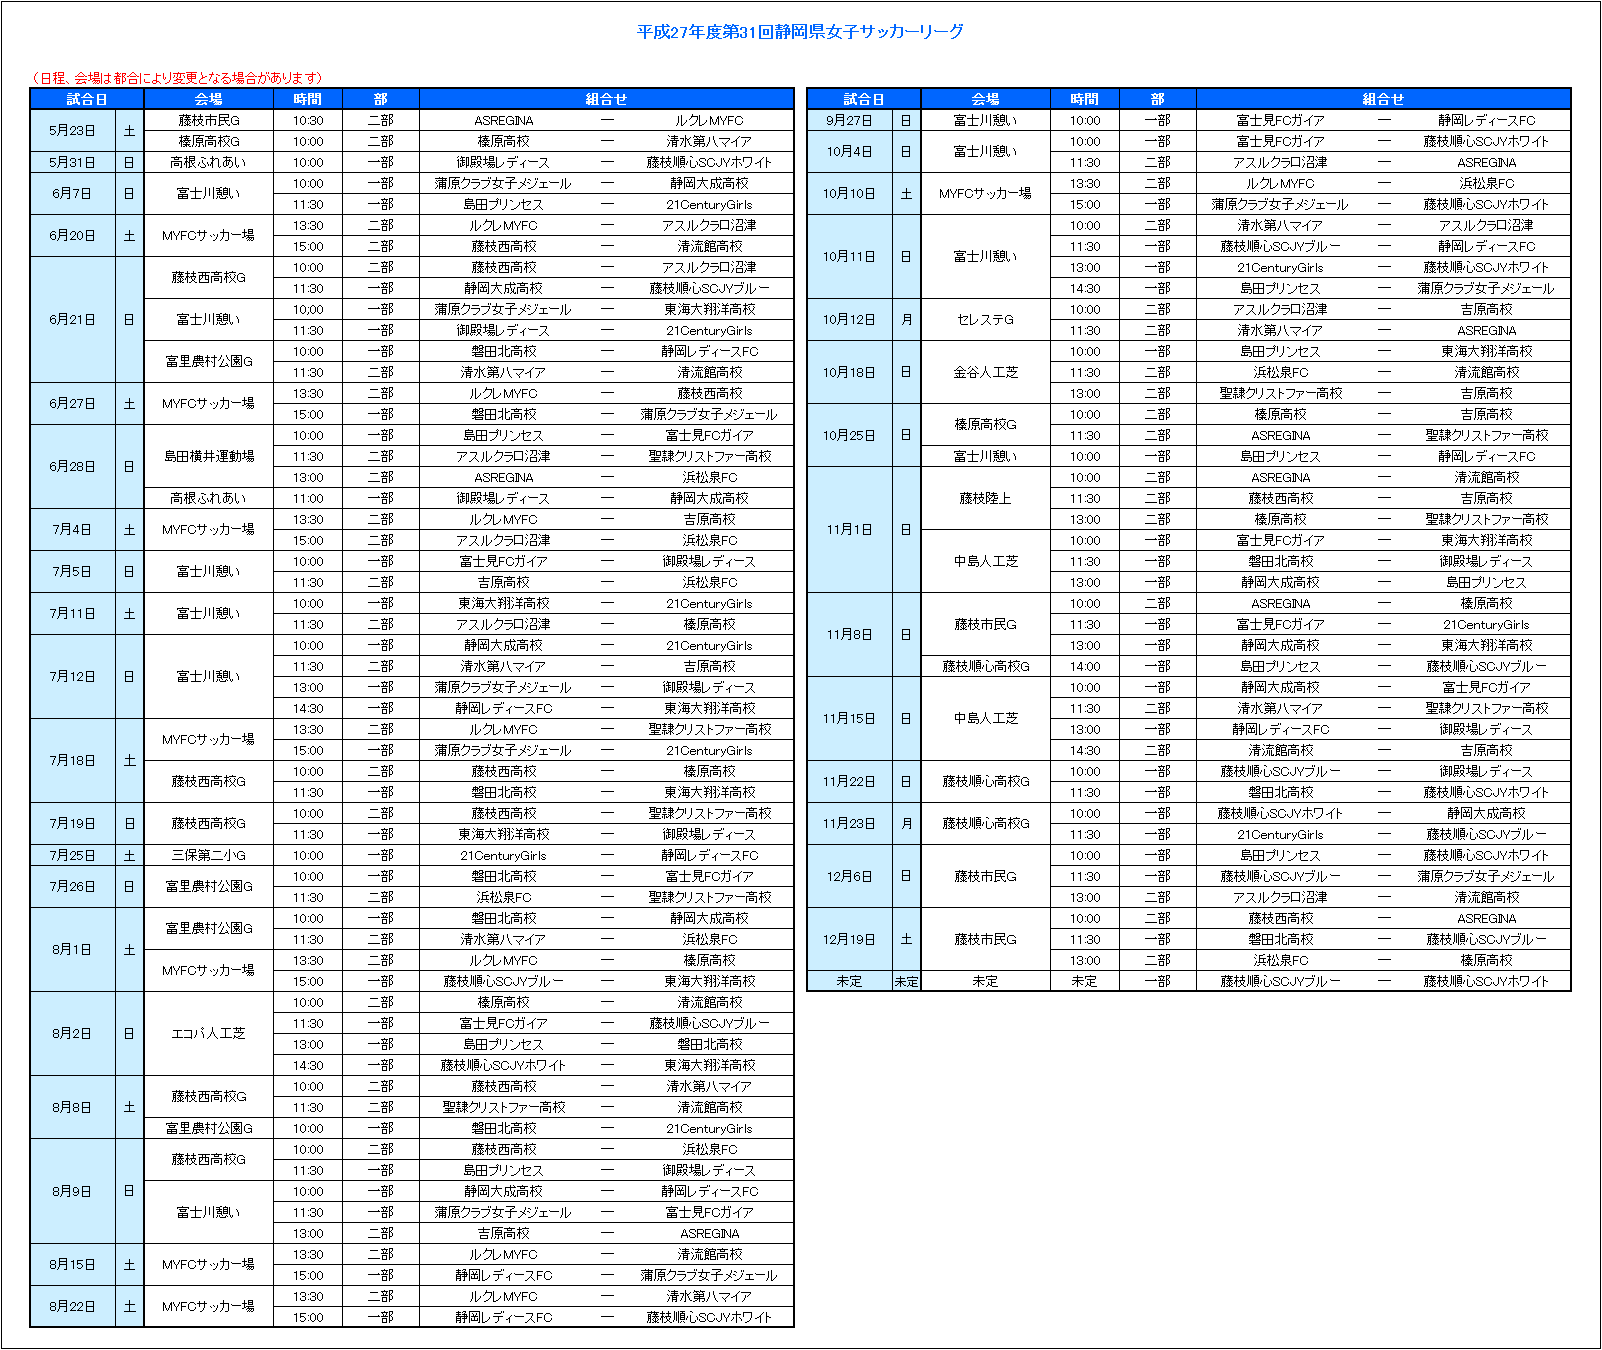
Task: Select the 組合せ header of the right table
Action: pyautogui.click(x=1383, y=99)
